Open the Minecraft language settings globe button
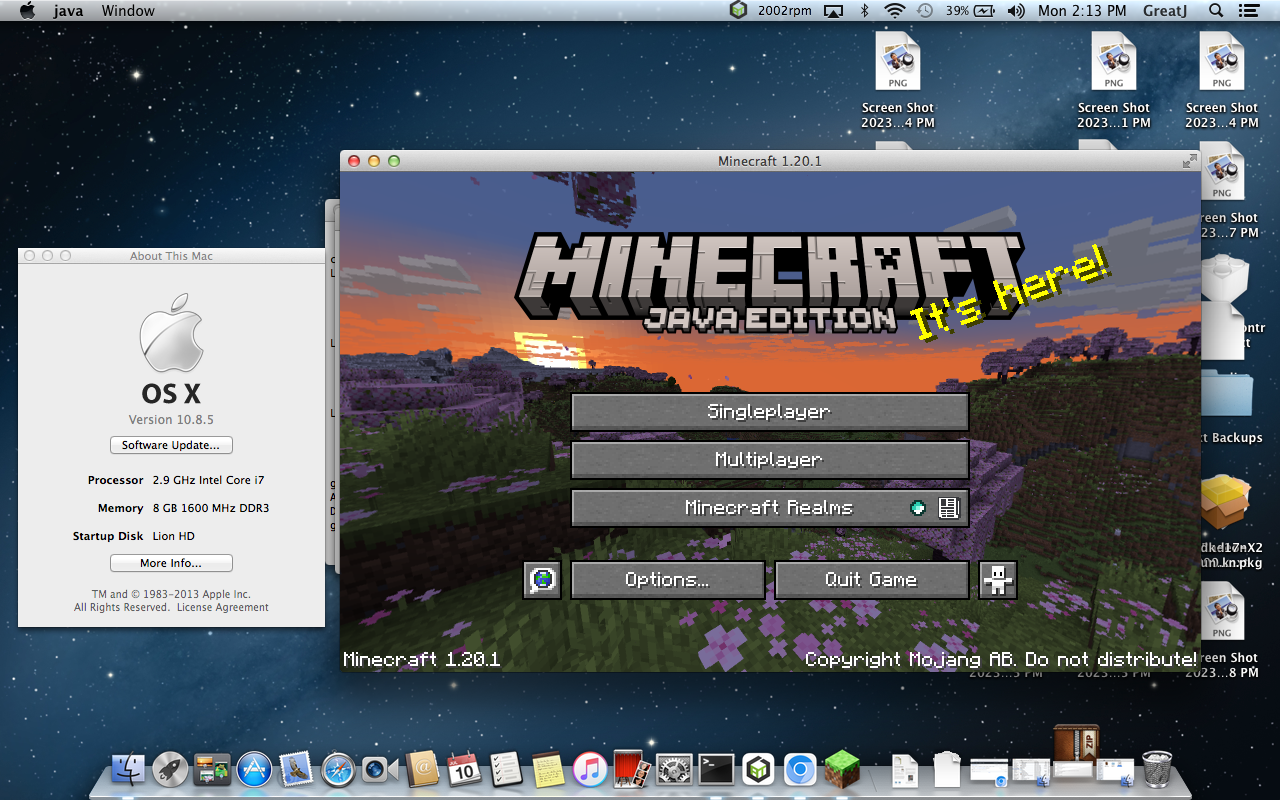 [x=542, y=580]
